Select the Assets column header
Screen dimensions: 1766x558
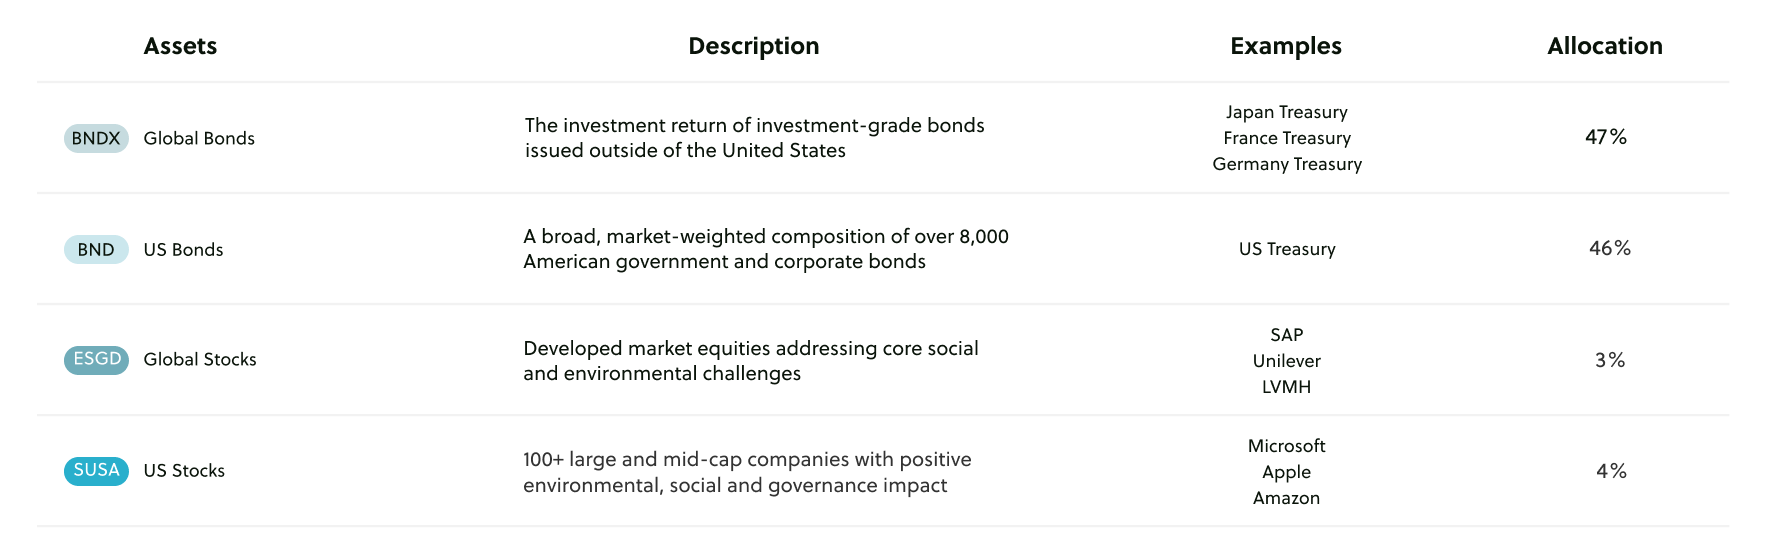[x=180, y=46]
